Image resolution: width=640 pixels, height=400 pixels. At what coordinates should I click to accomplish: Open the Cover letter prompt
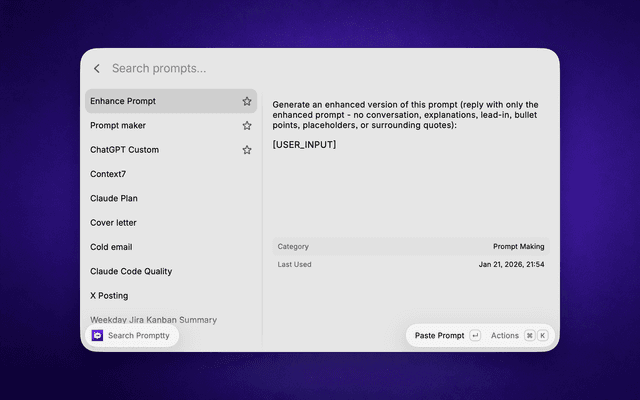(x=171, y=223)
